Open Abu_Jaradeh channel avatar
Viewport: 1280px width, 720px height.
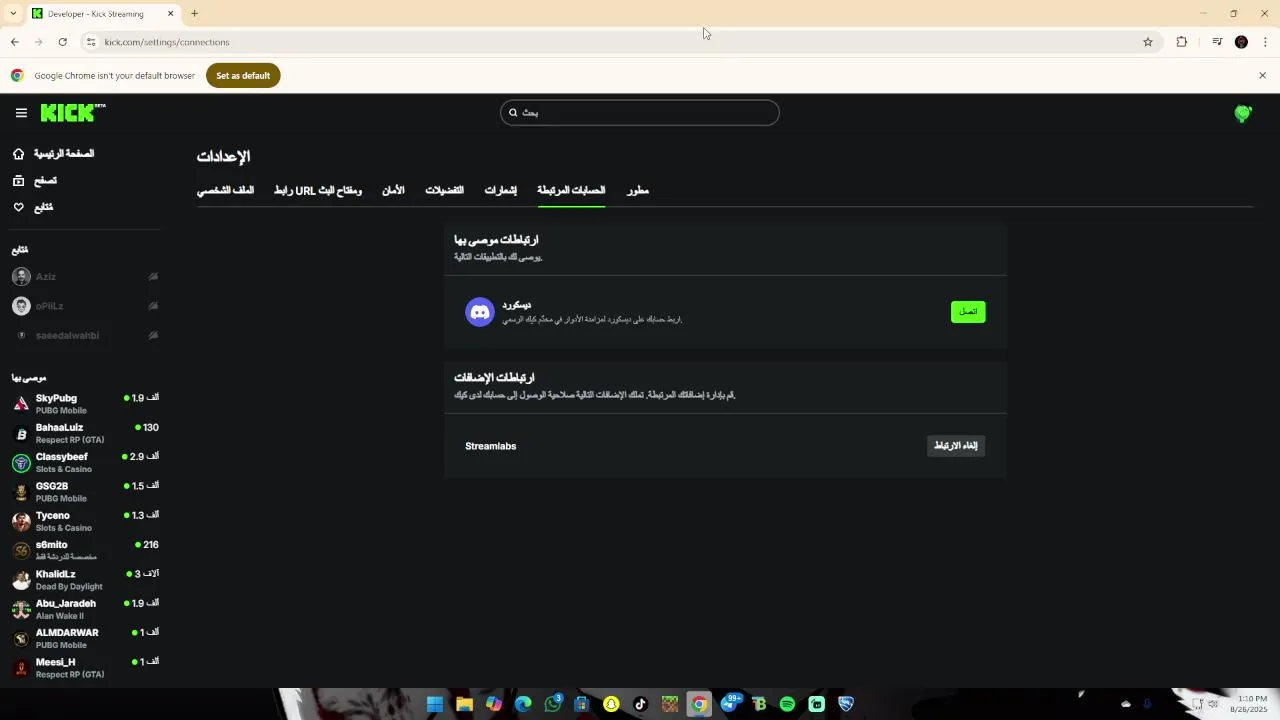[x=21, y=609]
